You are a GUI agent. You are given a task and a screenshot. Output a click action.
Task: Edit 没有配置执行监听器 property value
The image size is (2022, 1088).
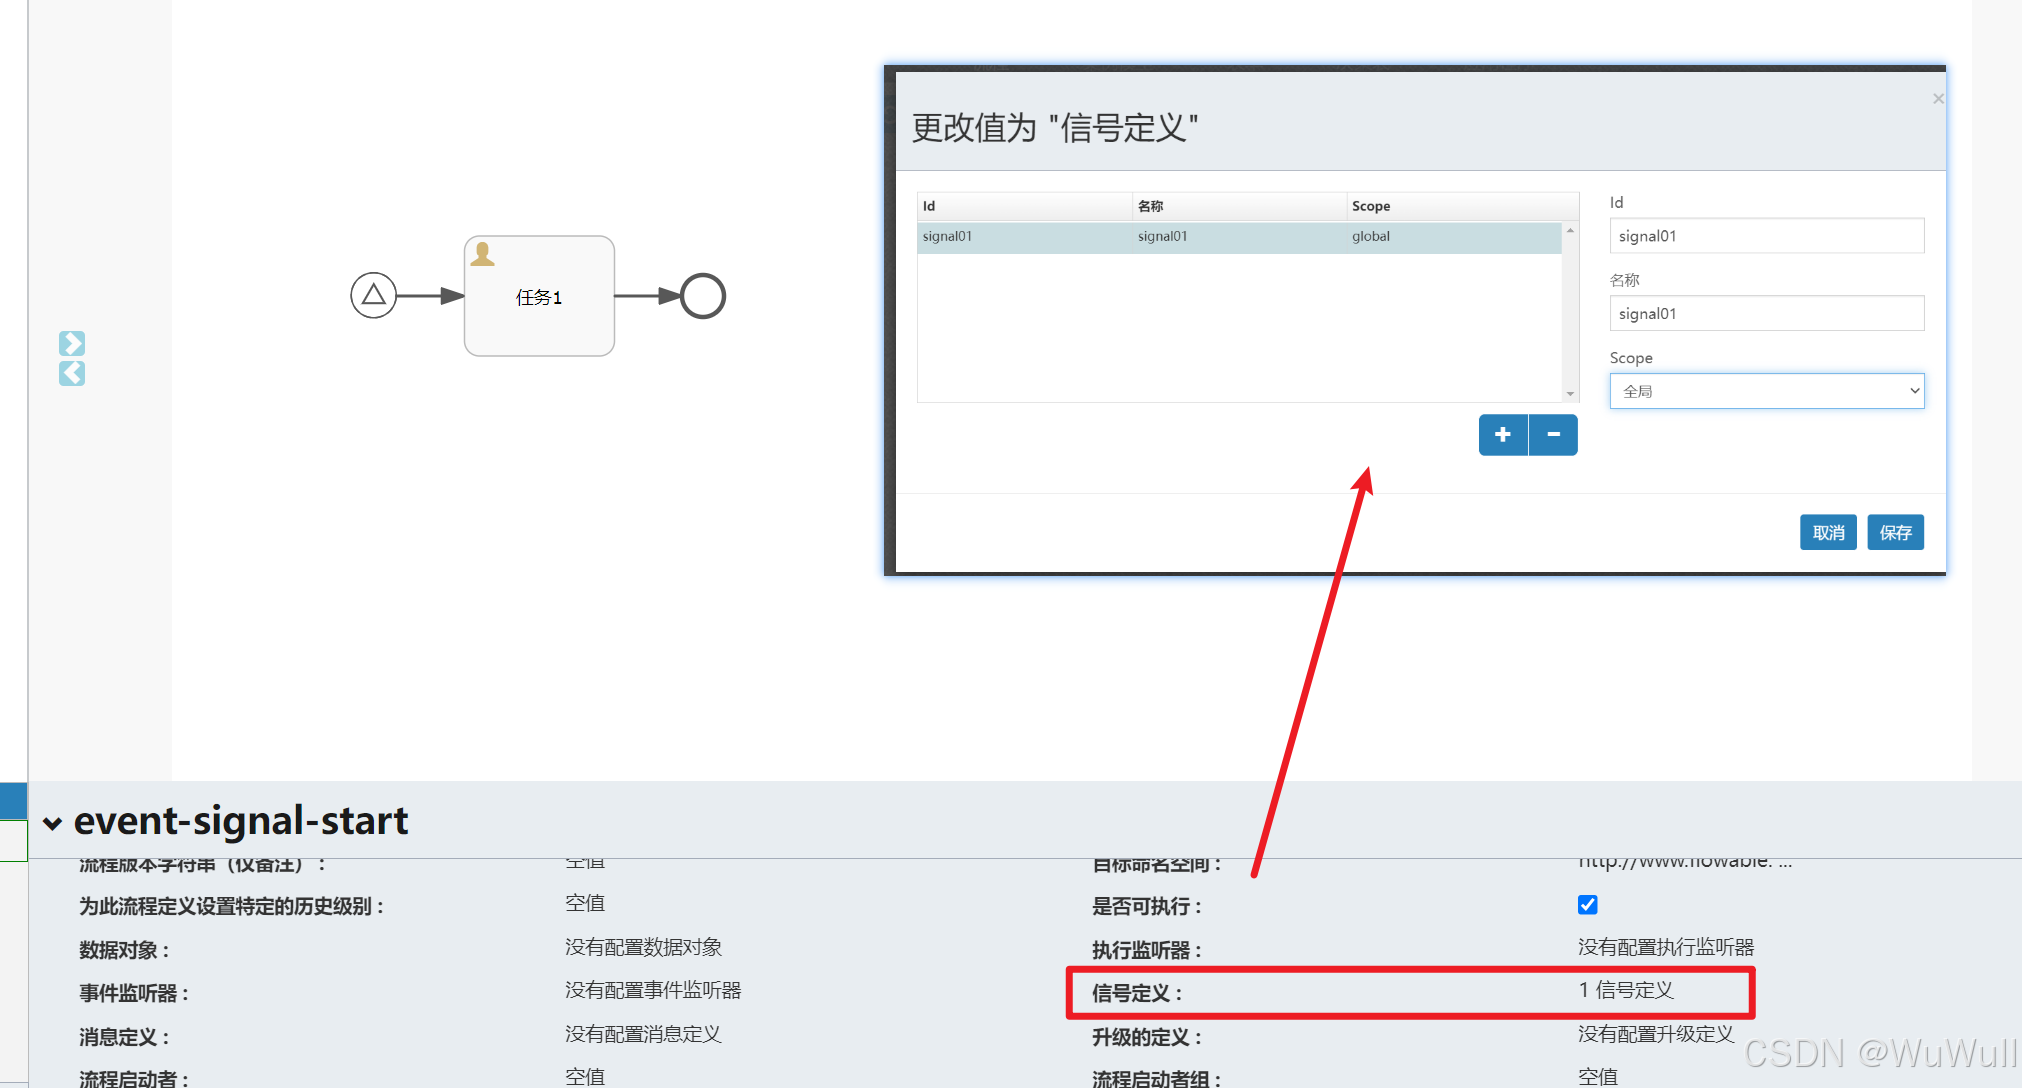(1666, 947)
